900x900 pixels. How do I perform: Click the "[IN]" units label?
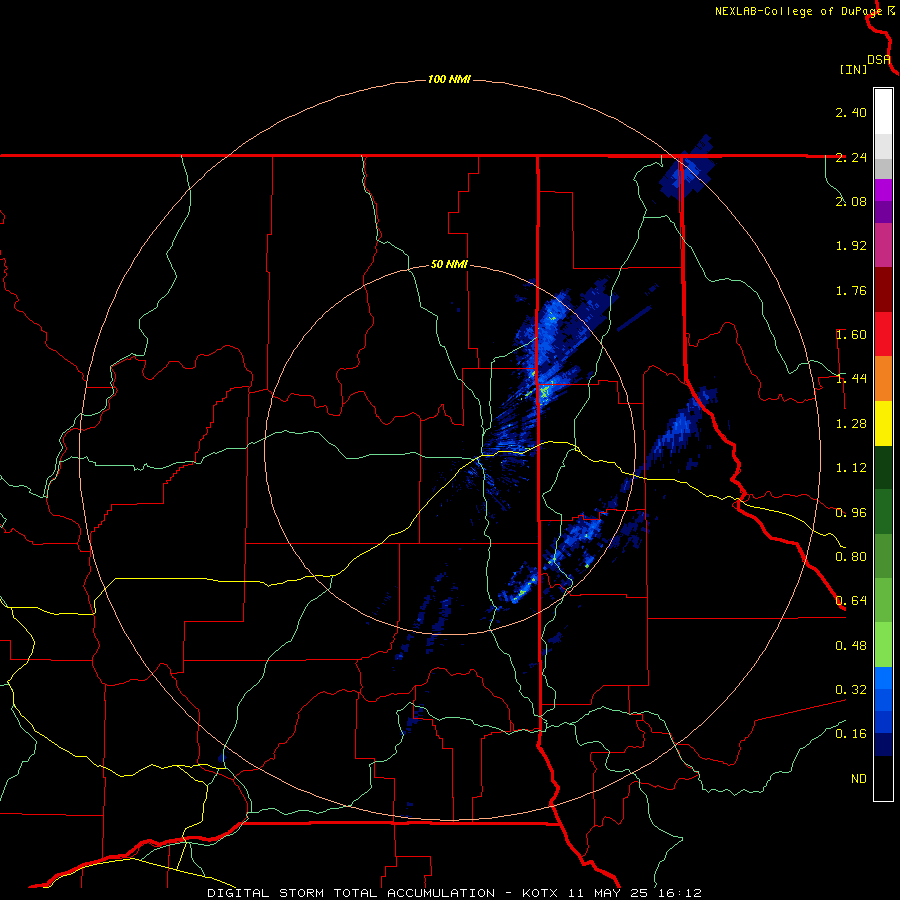[x=854, y=69]
